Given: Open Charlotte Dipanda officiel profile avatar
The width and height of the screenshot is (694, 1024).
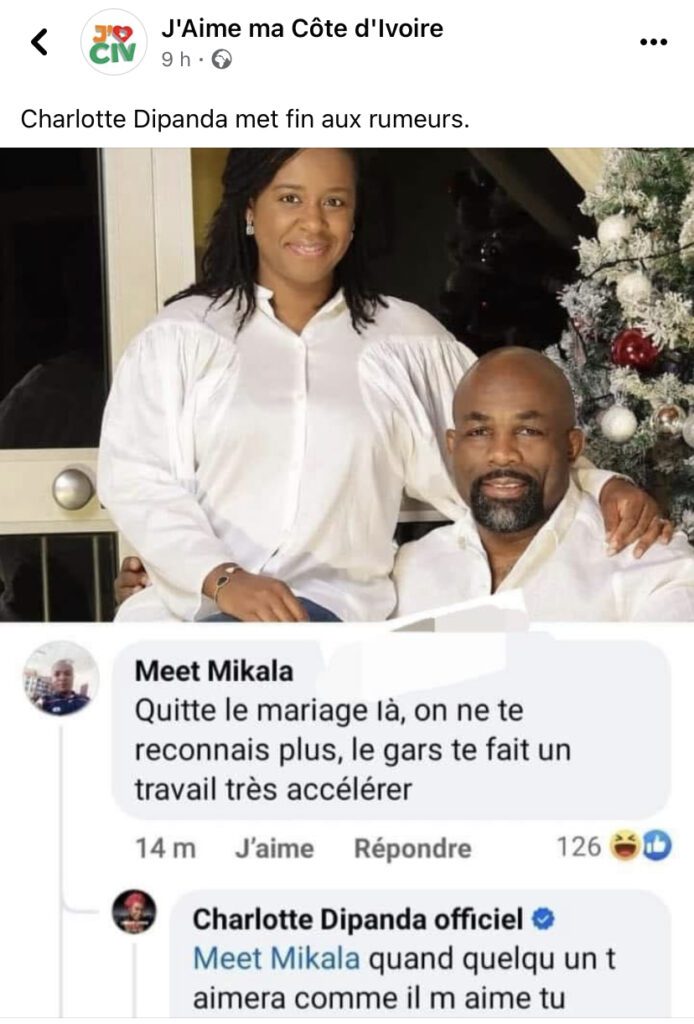Looking at the screenshot, I should pyautogui.click(x=134, y=911).
